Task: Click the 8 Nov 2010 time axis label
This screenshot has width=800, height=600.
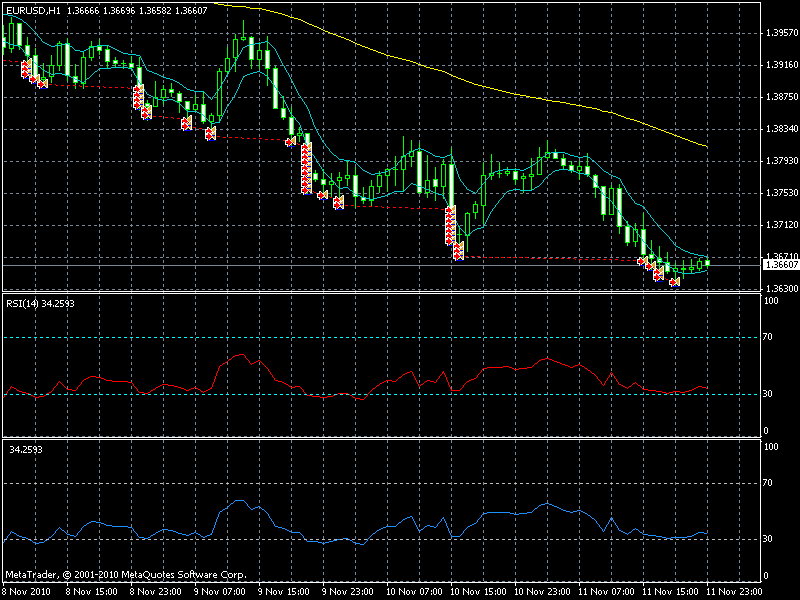Action: point(27,592)
